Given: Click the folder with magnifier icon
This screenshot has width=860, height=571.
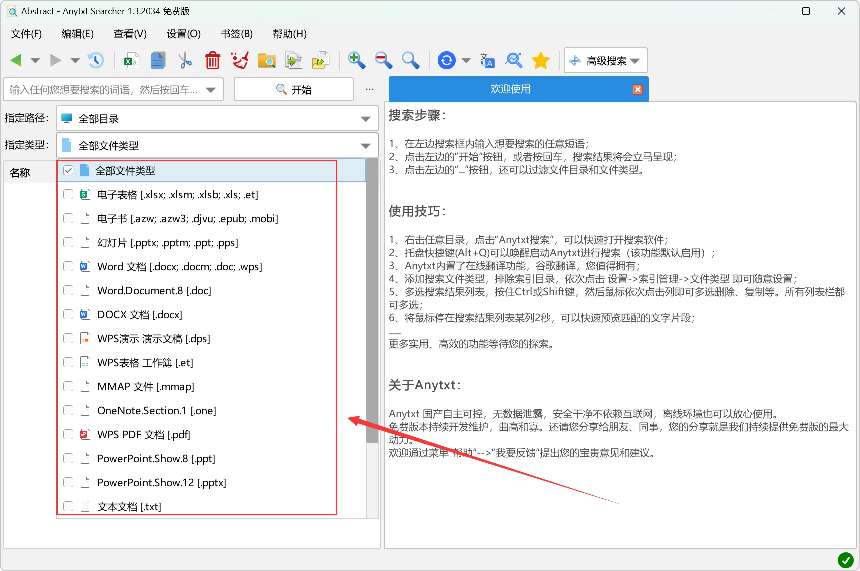Looking at the screenshot, I should coord(267,60).
